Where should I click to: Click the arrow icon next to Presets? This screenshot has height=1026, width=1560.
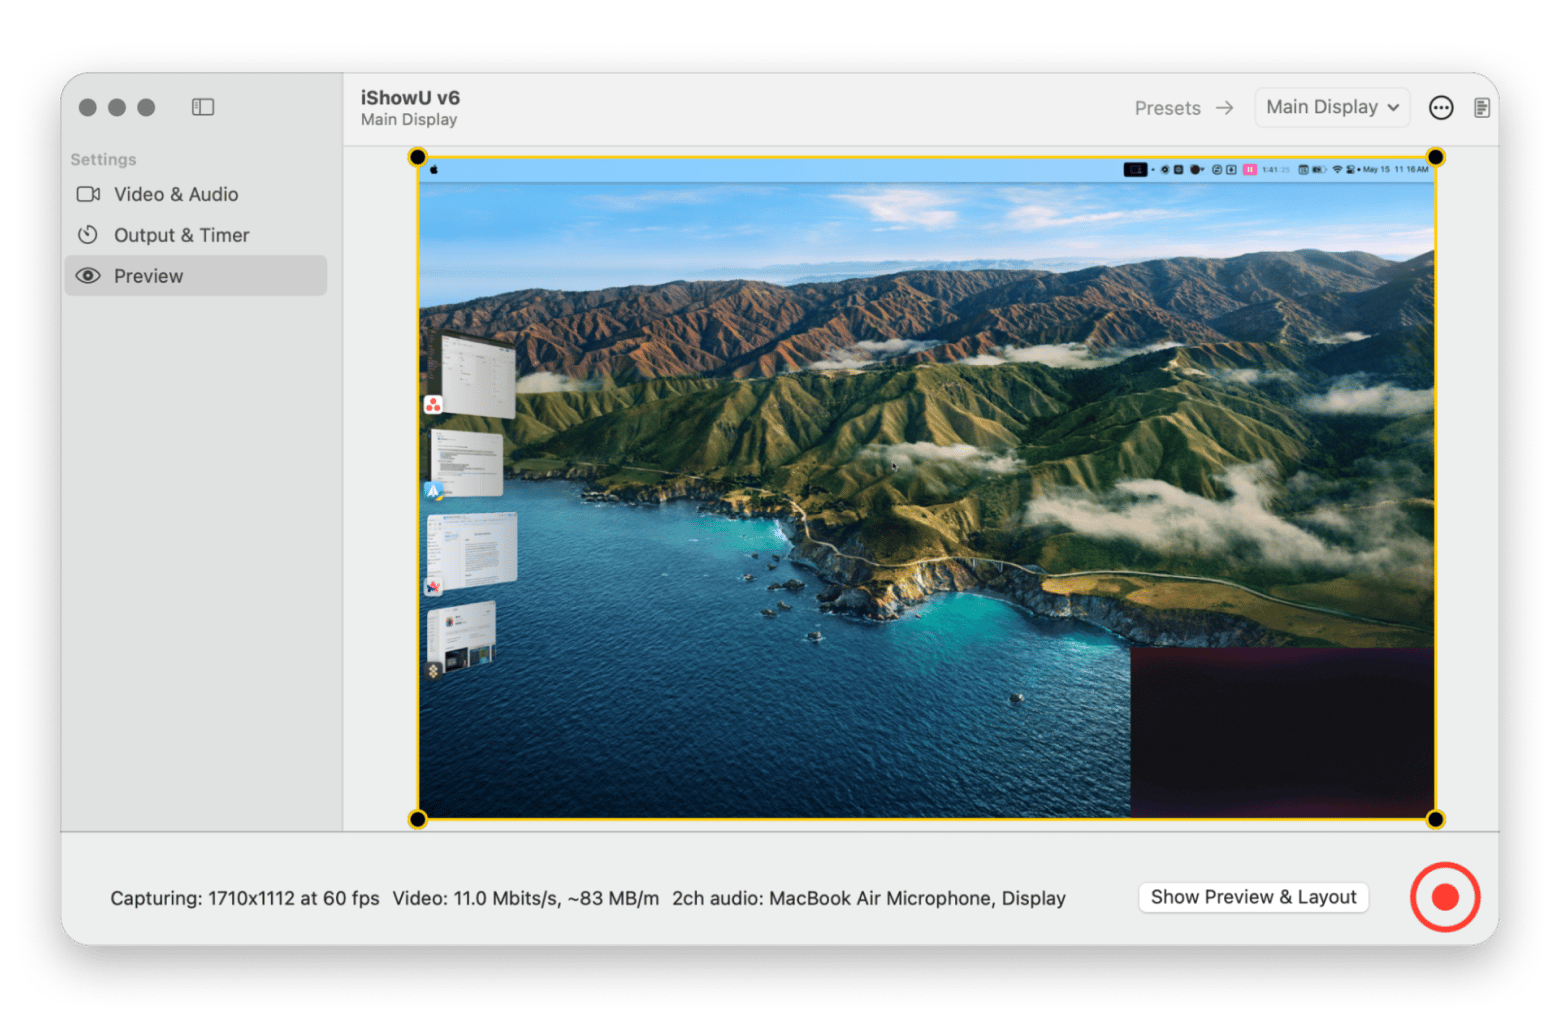(1224, 108)
